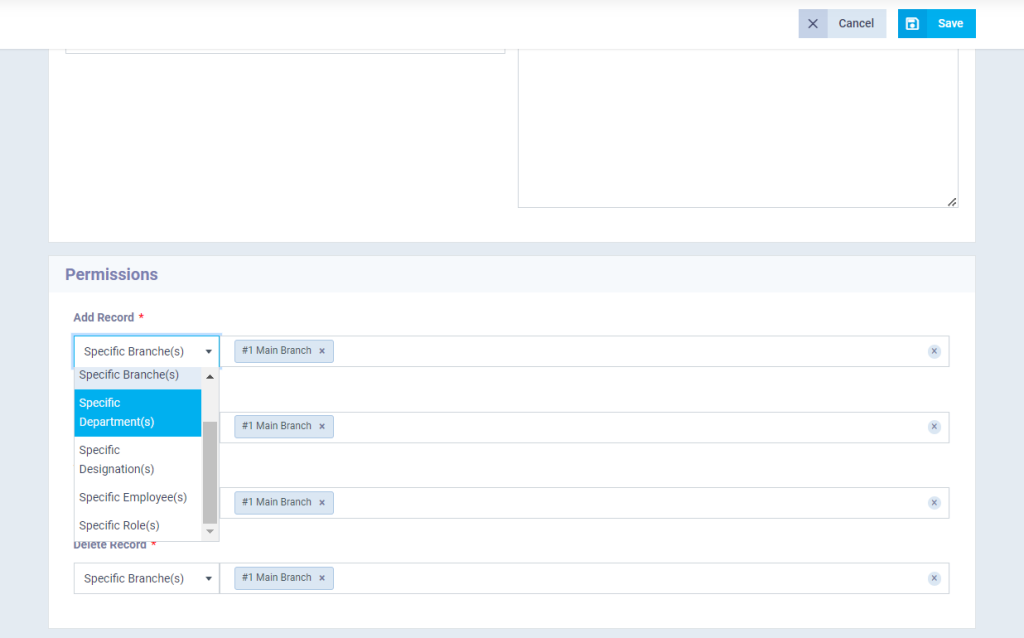Click the Save button
The height and width of the screenshot is (638, 1024).
tap(936, 24)
